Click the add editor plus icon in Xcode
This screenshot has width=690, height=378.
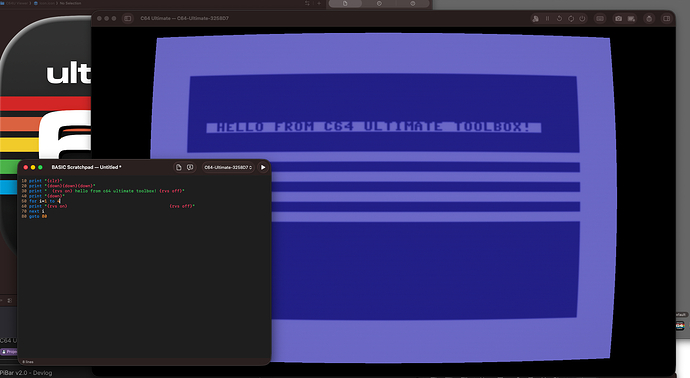point(319,4)
